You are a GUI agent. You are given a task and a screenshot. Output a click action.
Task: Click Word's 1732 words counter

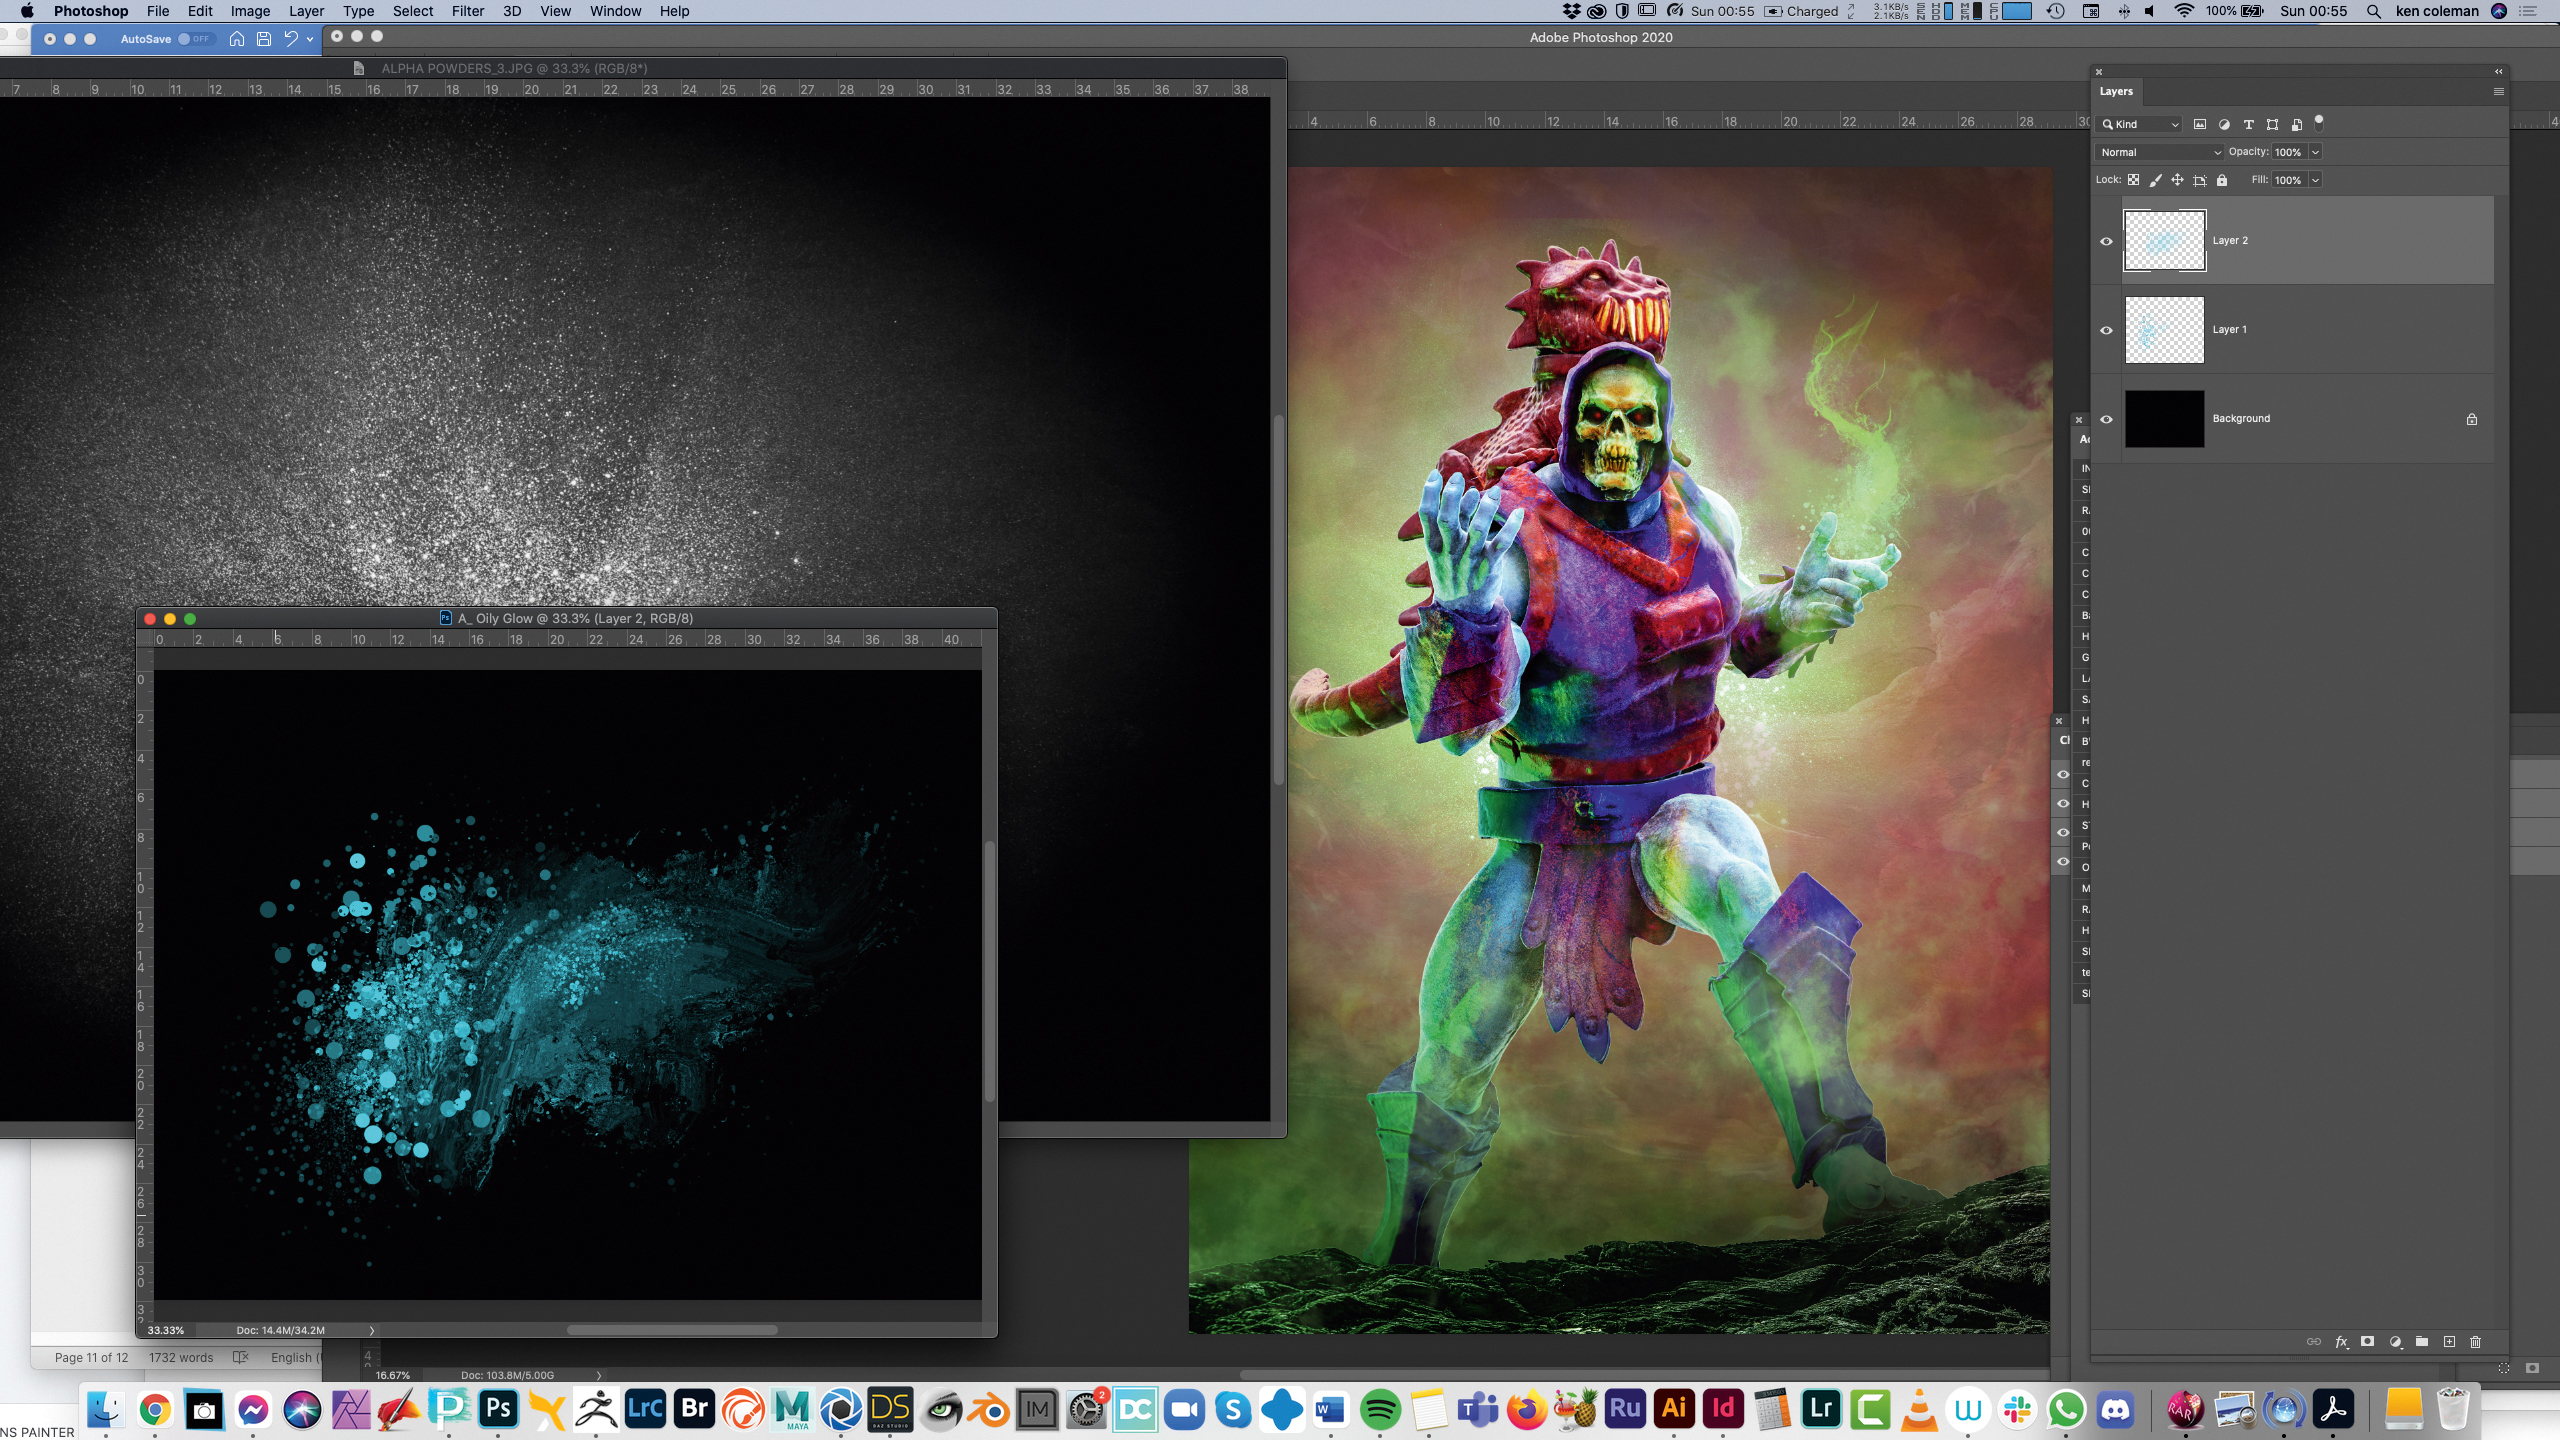pyautogui.click(x=181, y=1357)
